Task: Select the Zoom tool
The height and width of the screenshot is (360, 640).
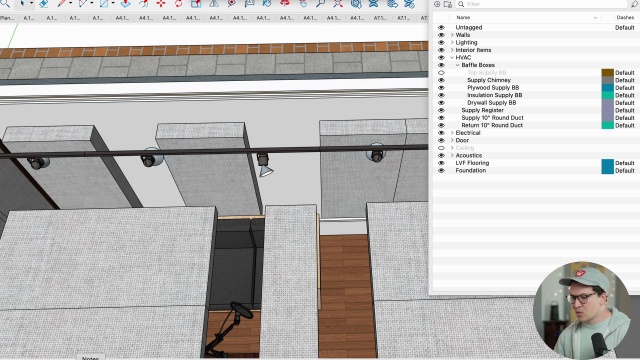Action: tap(320, 4)
